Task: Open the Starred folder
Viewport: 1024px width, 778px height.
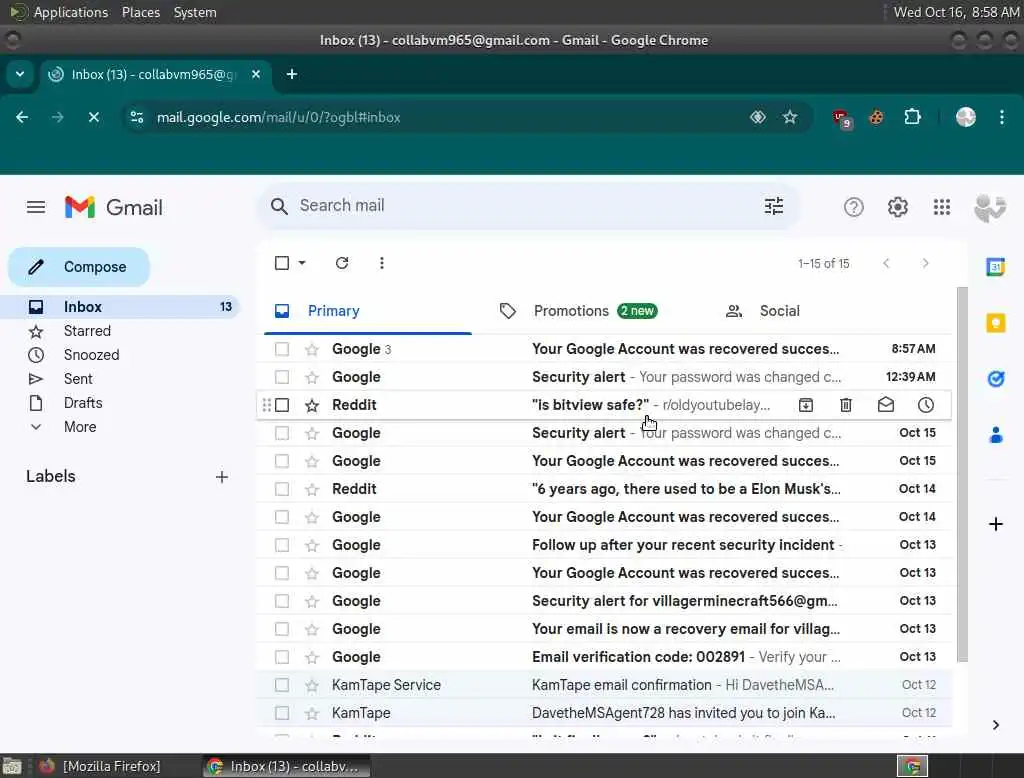Action: pyautogui.click(x=88, y=331)
